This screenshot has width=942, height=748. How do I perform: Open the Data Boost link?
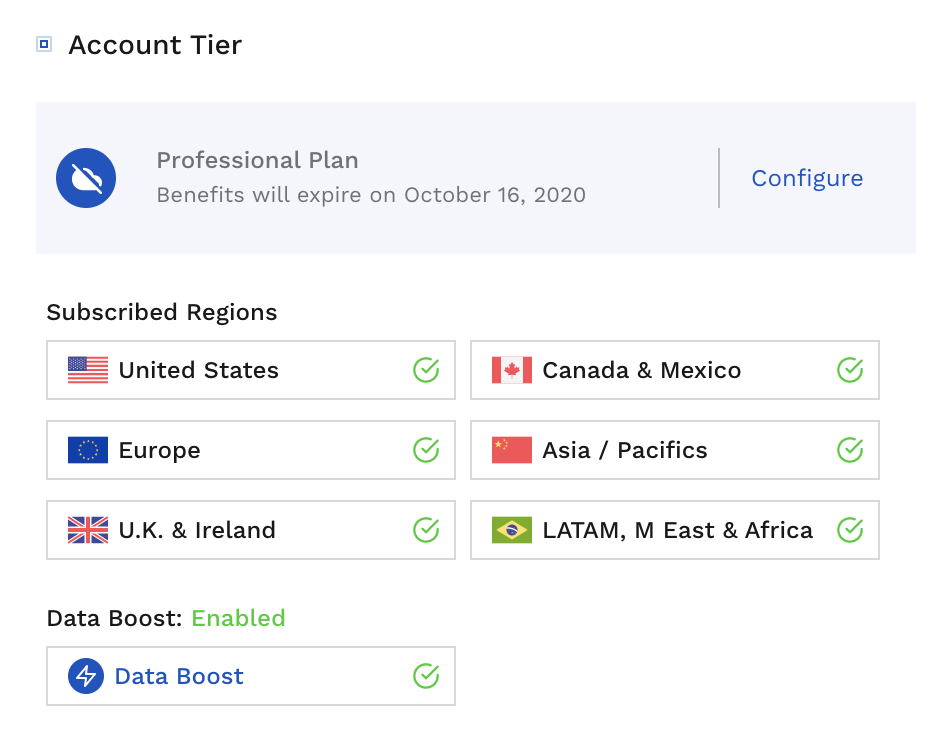pos(179,676)
